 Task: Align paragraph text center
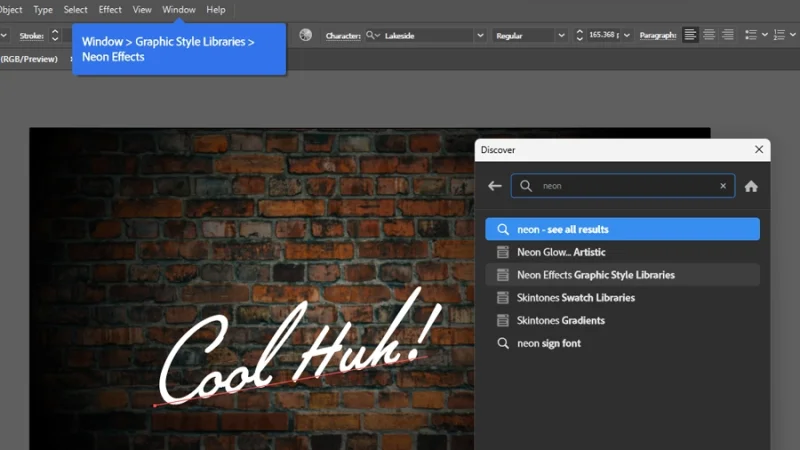709,35
